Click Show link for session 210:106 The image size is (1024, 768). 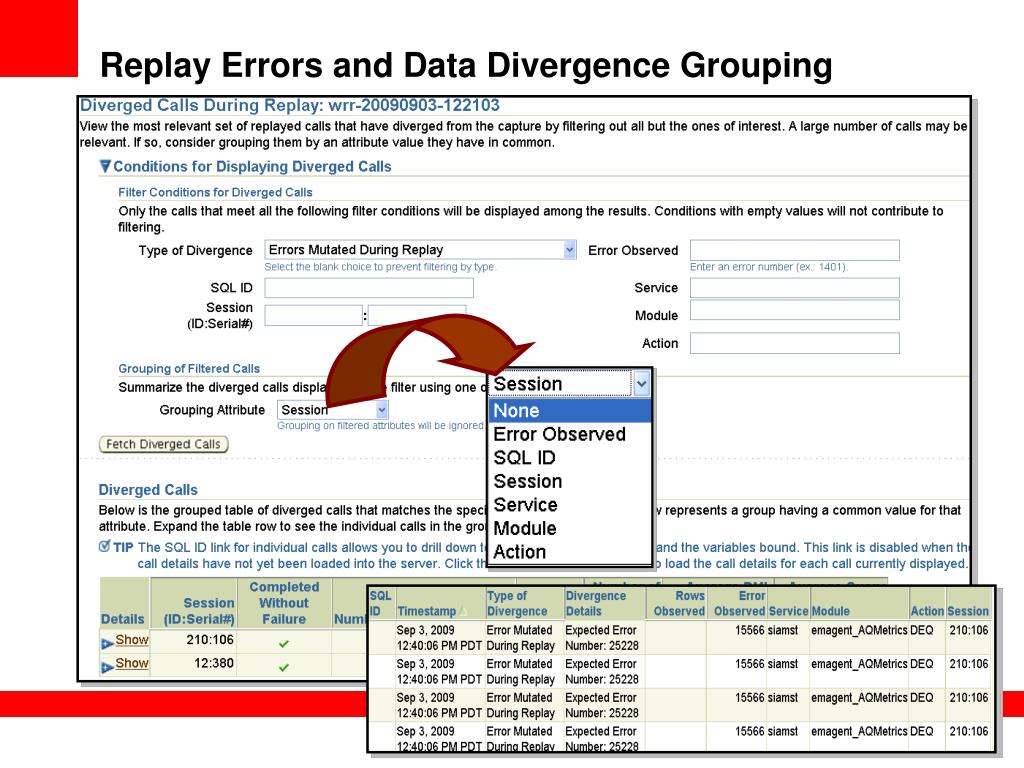point(132,640)
